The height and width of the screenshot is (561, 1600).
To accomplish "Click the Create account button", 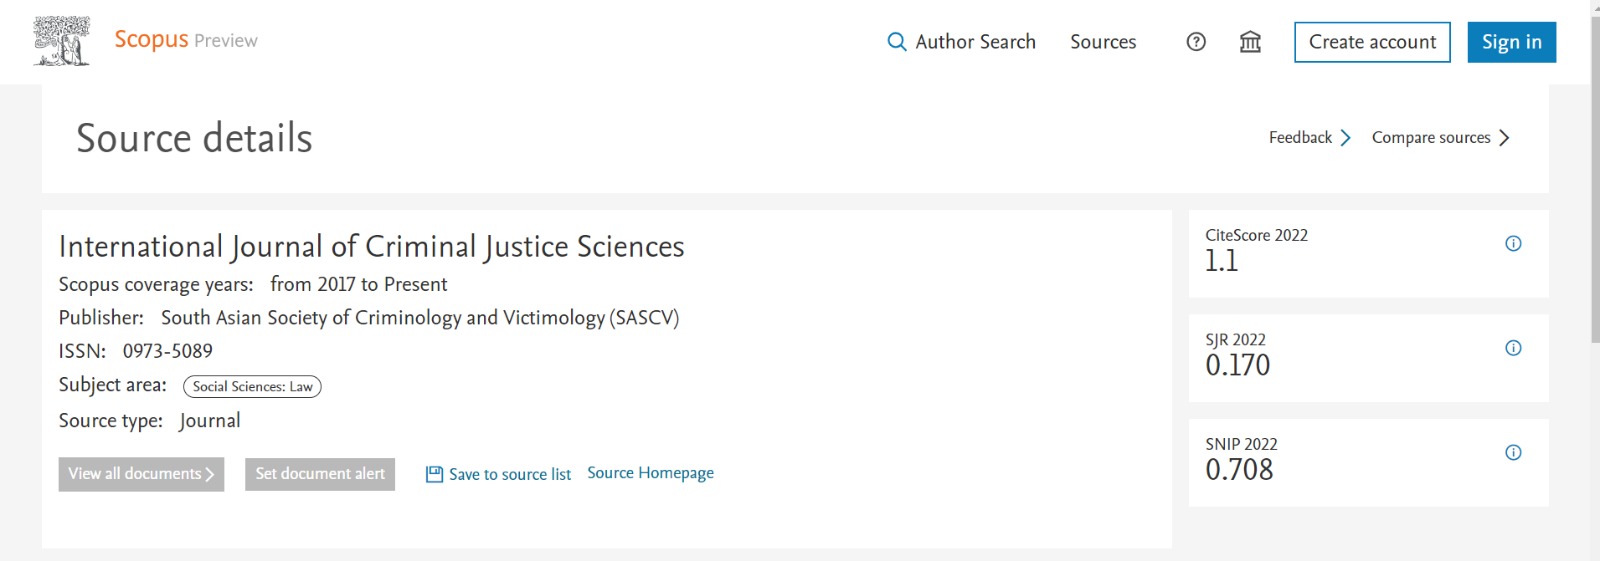I will click(1372, 42).
